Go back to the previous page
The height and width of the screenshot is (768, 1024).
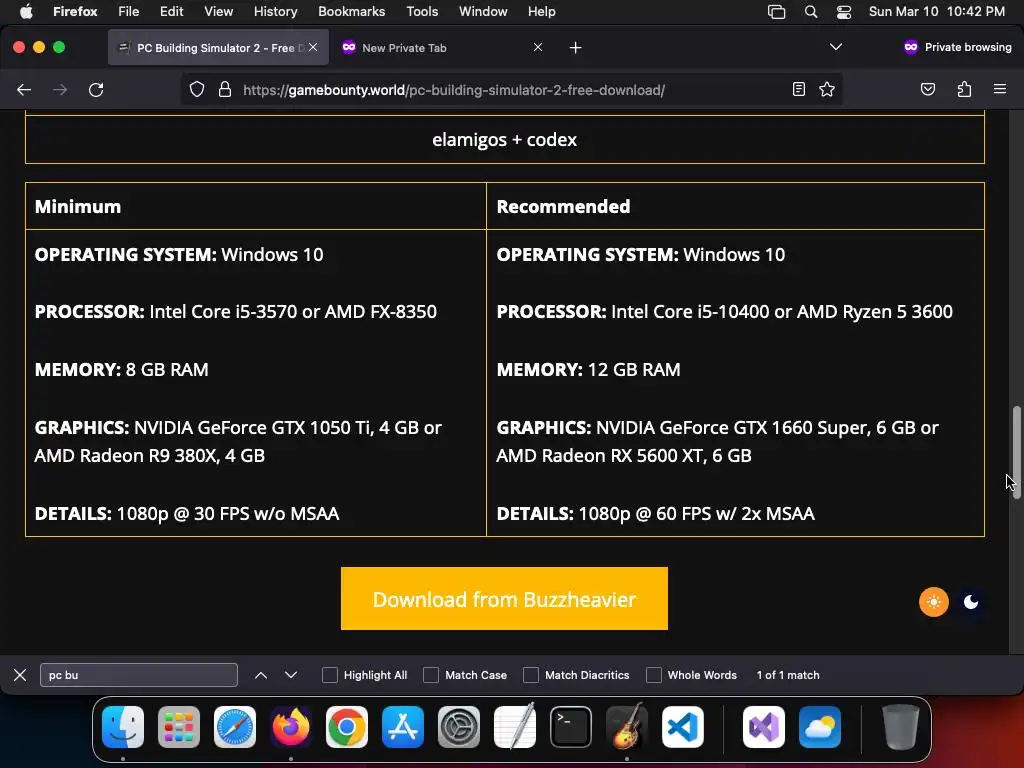point(24,89)
